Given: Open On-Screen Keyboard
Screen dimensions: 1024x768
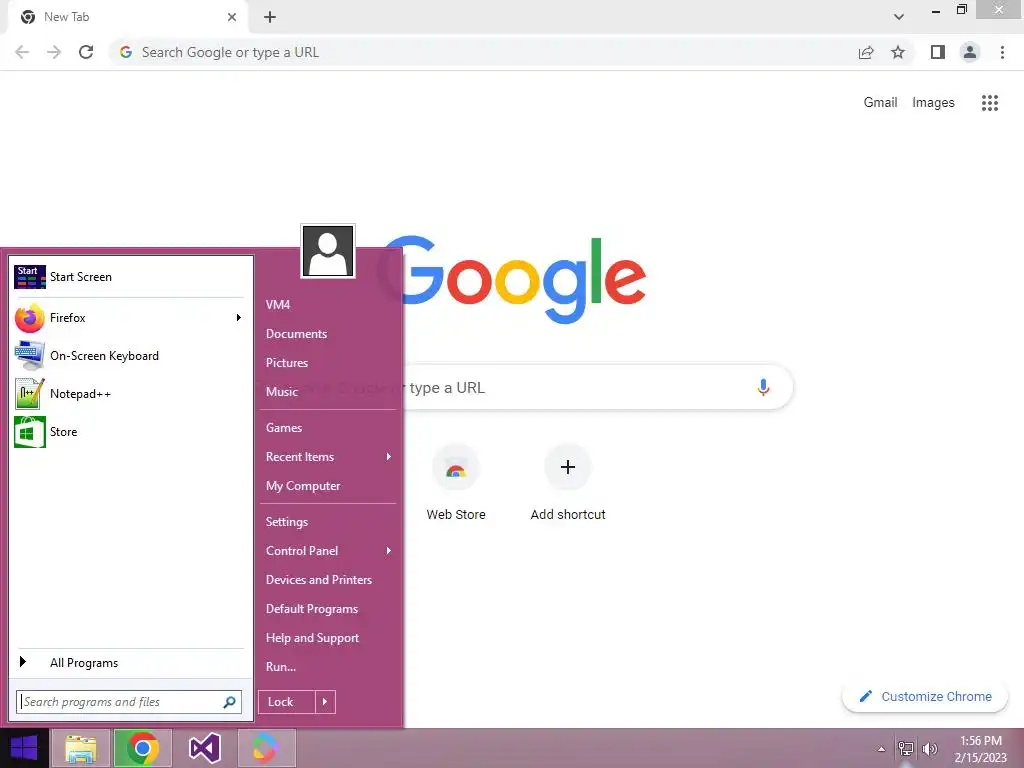Looking at the screenshot, I should point(131,356).
